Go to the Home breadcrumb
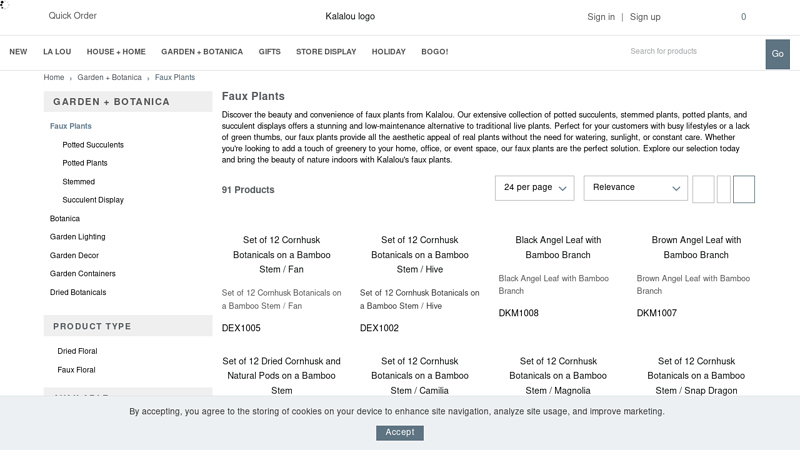 (54, 77)
